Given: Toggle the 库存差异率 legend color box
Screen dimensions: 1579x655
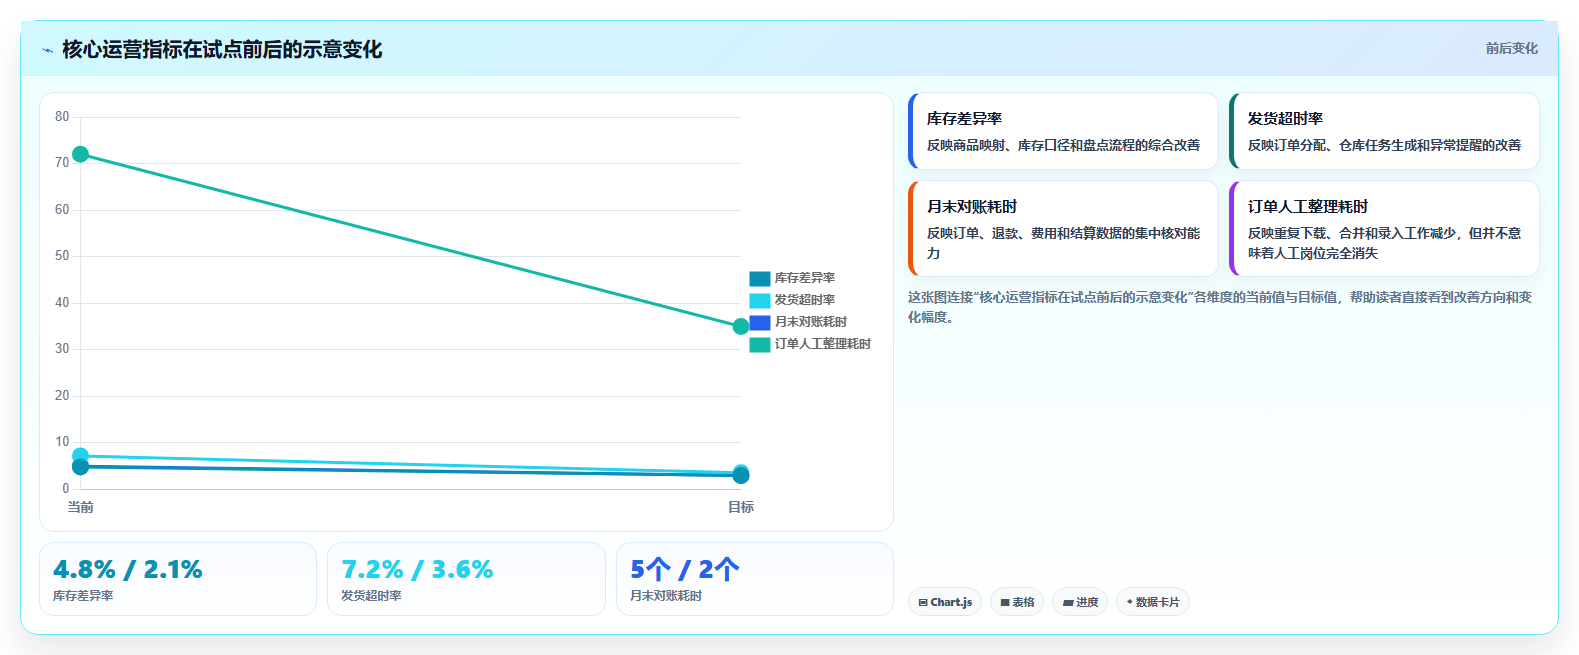Looking at the screenshot, I should (x=760, y=278).
